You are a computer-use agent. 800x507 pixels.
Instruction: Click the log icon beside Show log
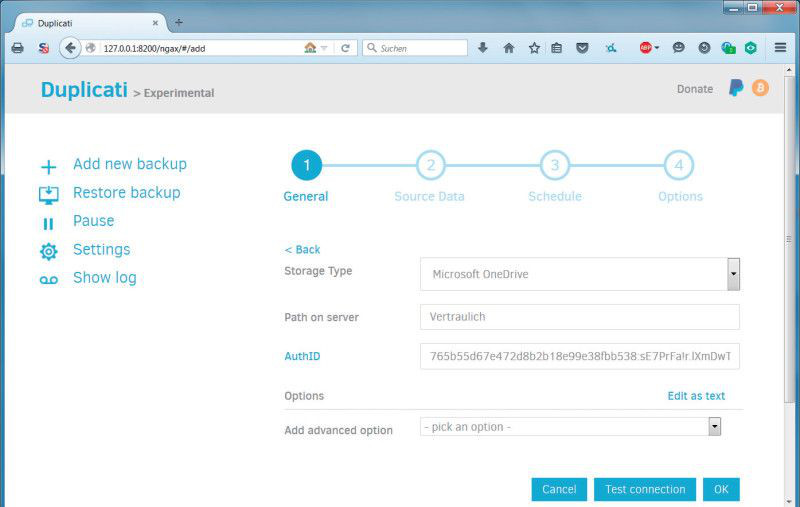[x=48, y=280]
